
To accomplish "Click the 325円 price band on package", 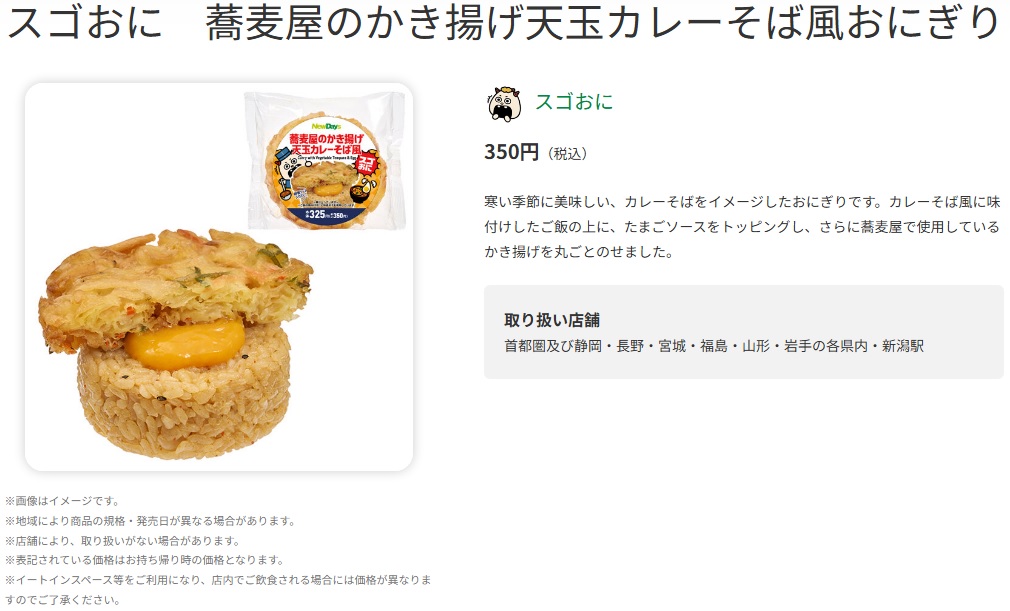I will pyautogui.click(x=325, y=214).
